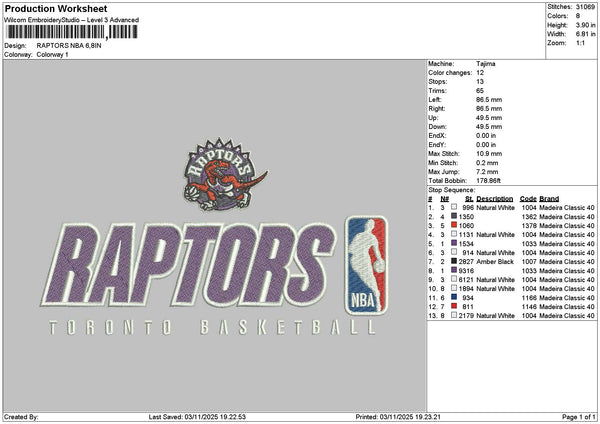Click the Max Jump value 7.2 mm
The width and height of the screenshot is (600, 424).
click(x=487, y=172)
